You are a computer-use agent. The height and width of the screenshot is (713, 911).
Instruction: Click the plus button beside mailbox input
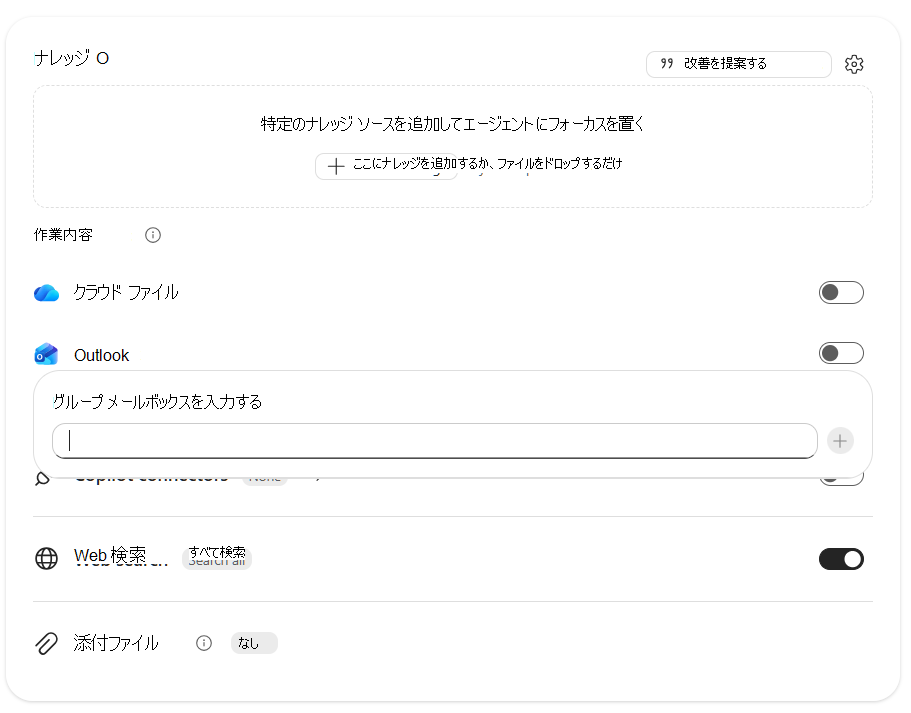(x=840, y=441)
